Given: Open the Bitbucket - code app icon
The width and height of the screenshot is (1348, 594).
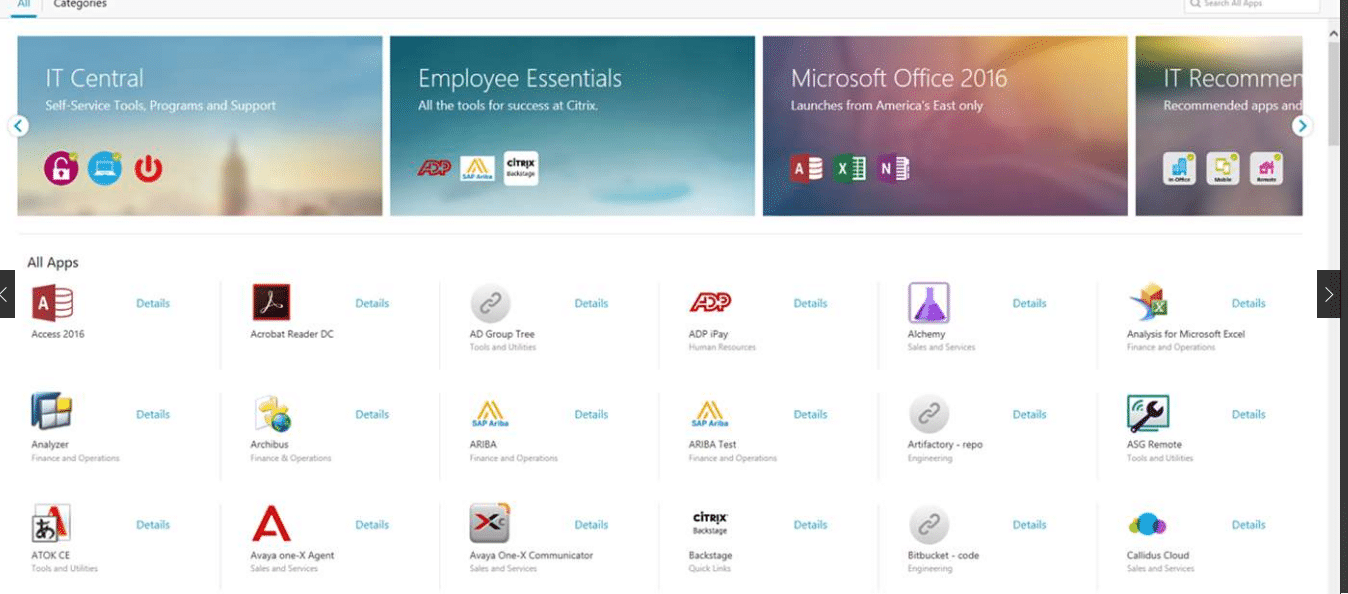Looking at the screenshot, I should (x=928, y=524).
